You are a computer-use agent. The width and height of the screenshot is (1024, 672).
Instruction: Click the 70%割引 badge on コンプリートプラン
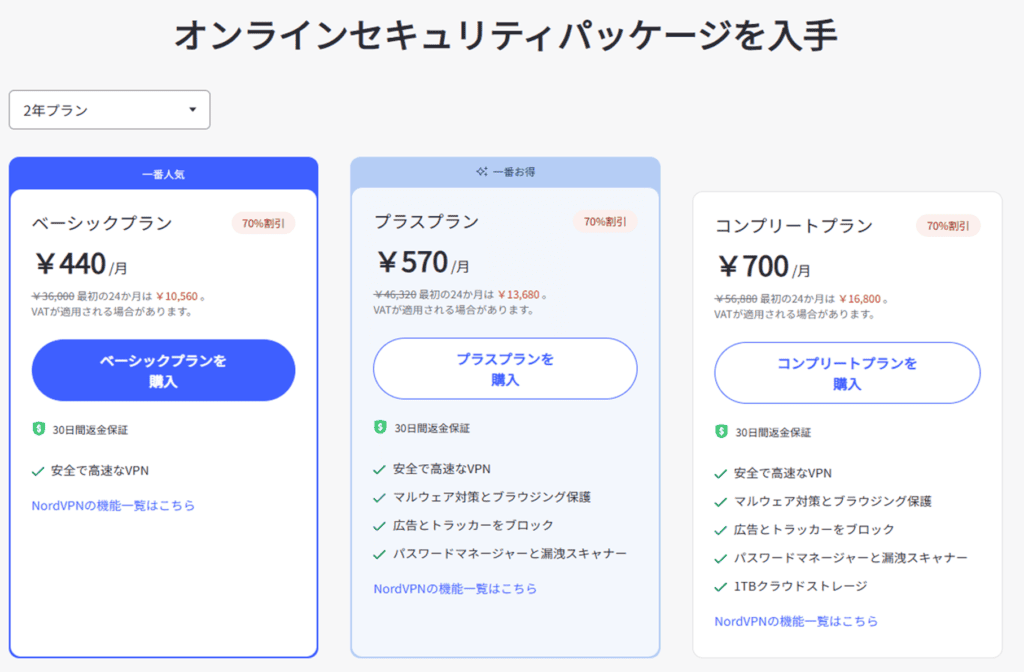coord(947,226)
